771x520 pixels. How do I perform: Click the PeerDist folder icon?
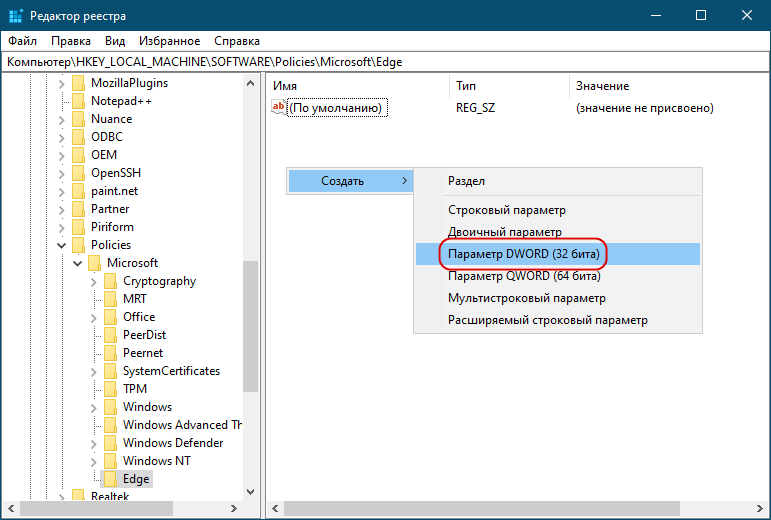tap(111, 335)
